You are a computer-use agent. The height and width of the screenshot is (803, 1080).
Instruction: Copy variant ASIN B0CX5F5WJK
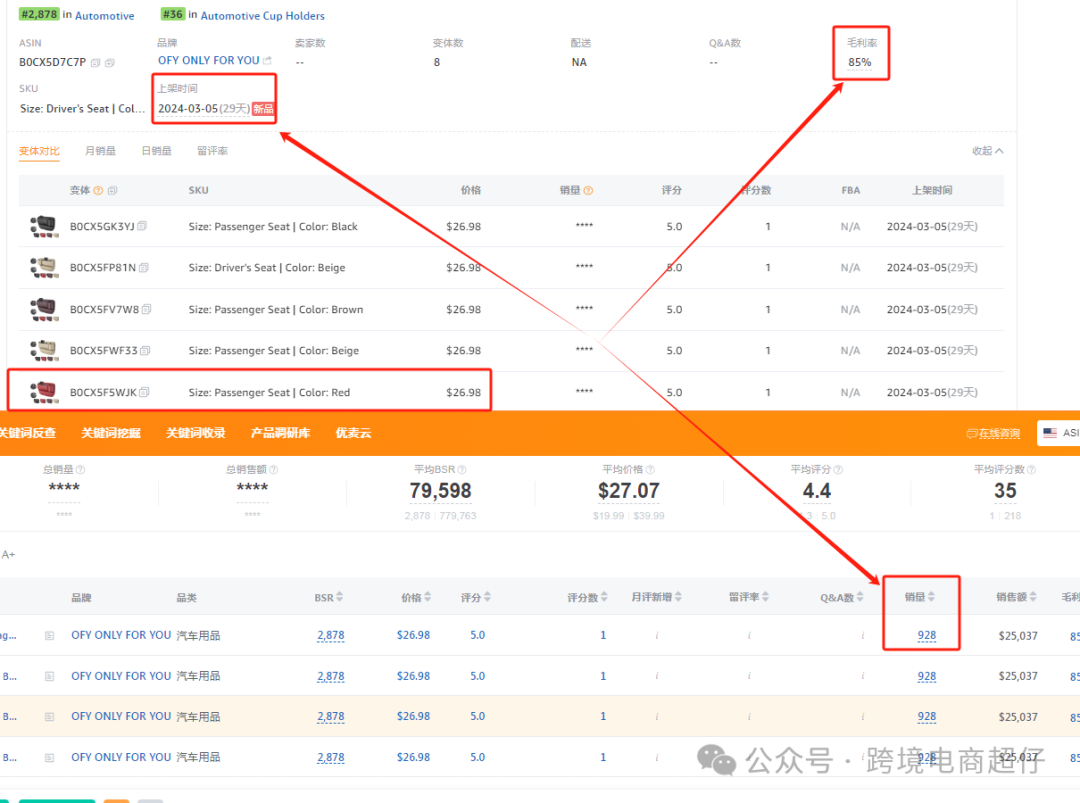coord(144,393)
